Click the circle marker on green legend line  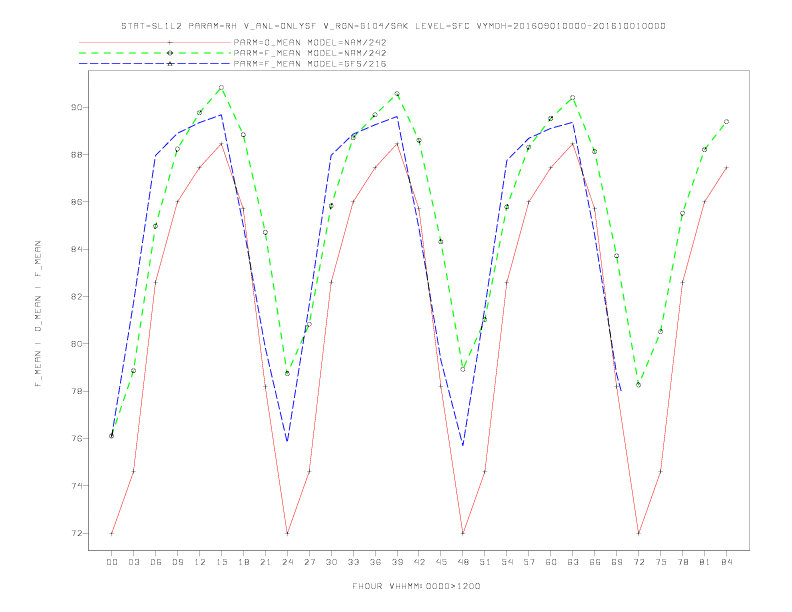(x=170, y=53)
